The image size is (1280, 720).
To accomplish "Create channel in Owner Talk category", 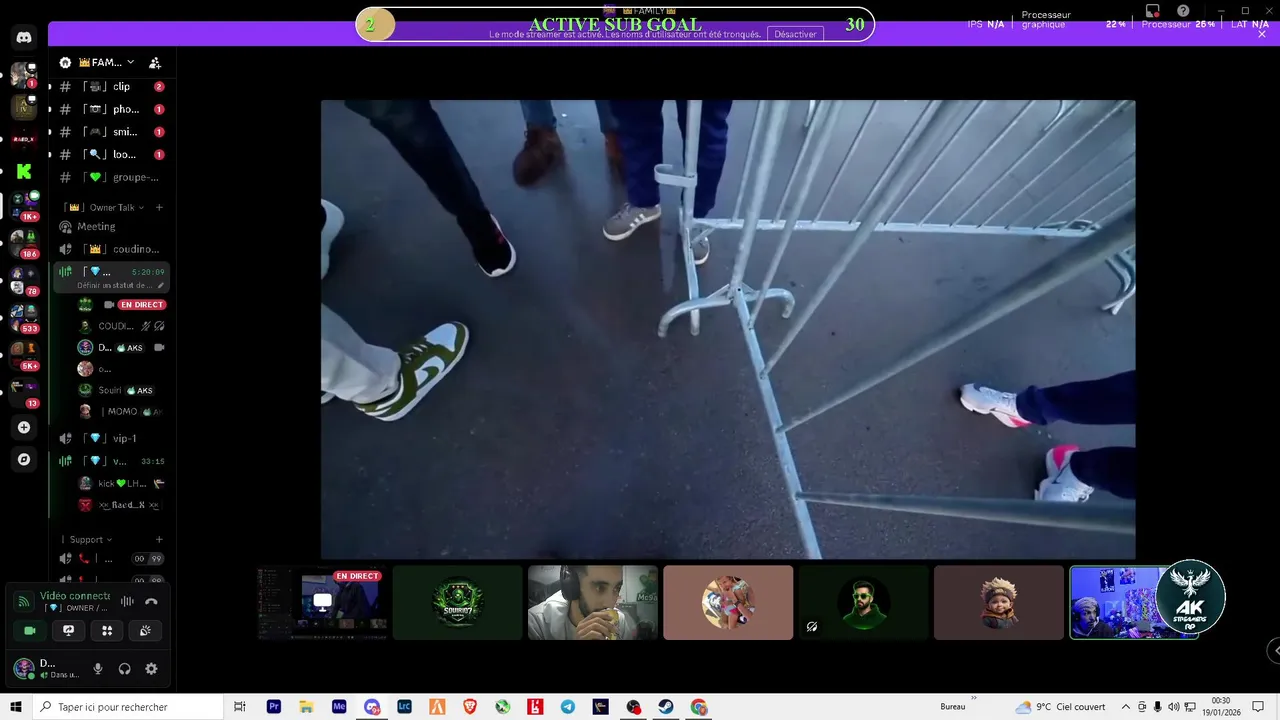I will [159, 207].
